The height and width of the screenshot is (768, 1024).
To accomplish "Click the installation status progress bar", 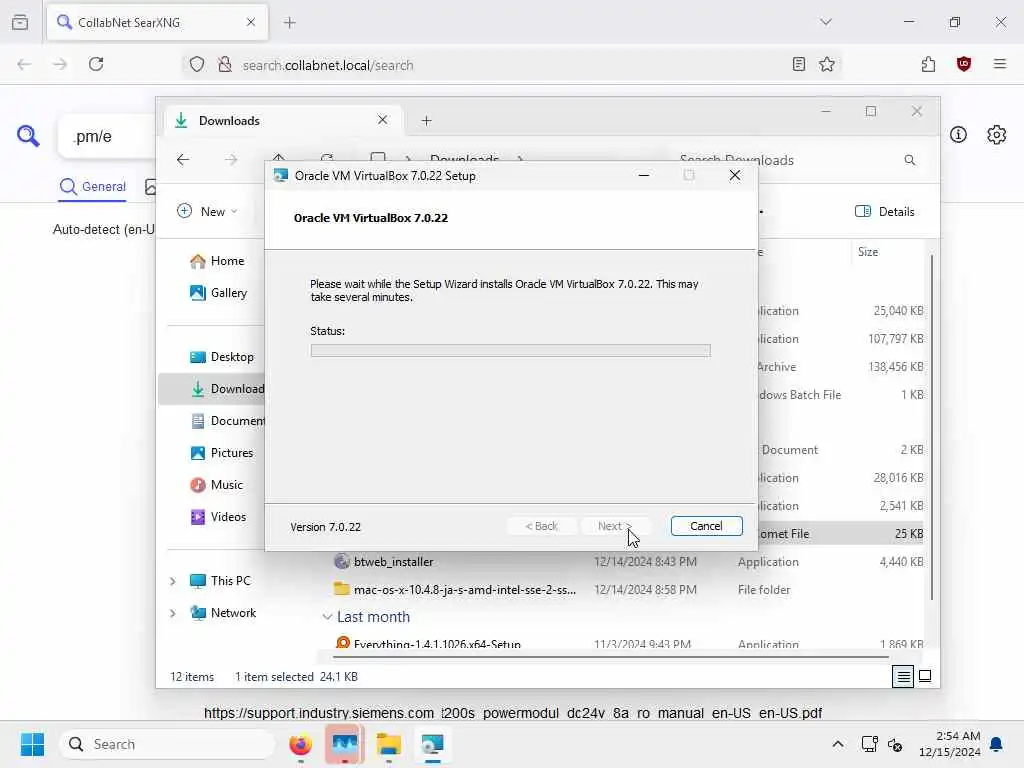I will tap(510, 351).
